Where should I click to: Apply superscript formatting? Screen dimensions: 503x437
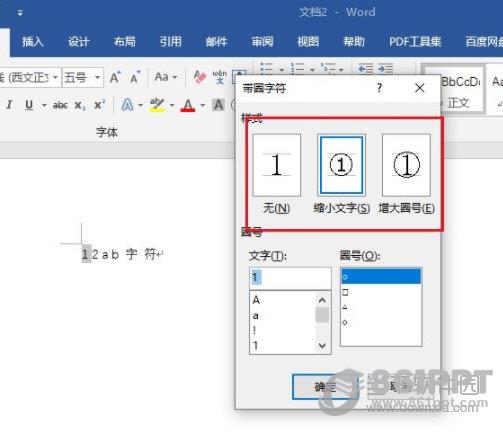click(100, 105)
